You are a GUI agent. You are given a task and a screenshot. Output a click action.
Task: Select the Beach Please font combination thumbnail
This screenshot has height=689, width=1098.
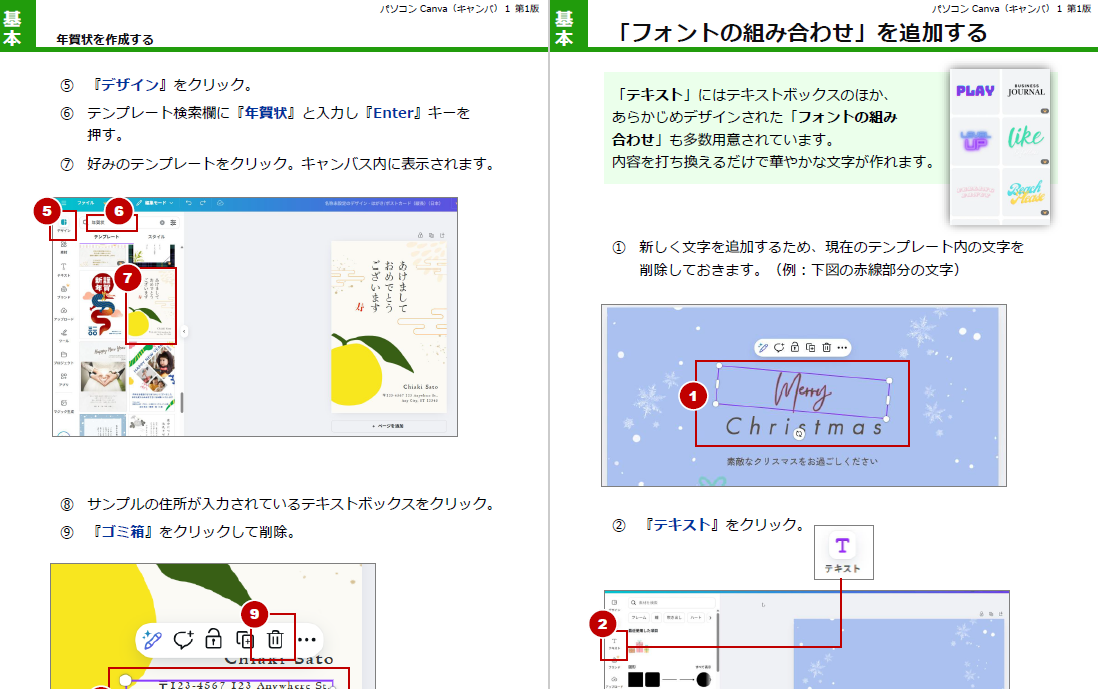[1026, 192]
